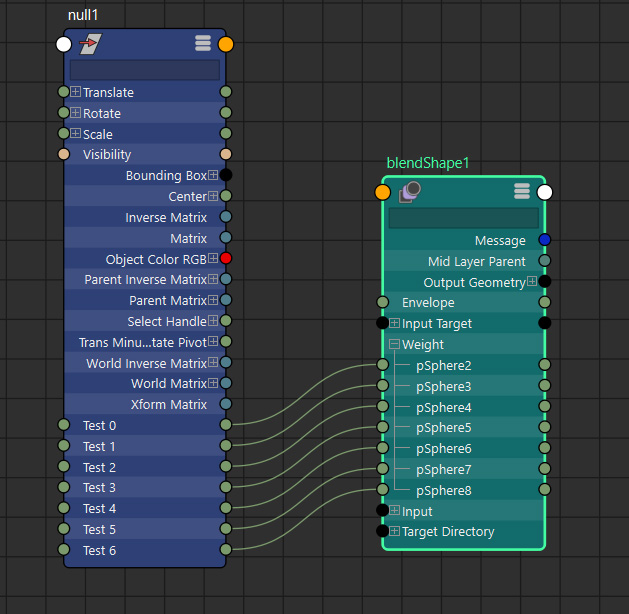Viewport: 629px width, 614px height.
Task: Expand the Rotate attribute on null1
Action: coord(76,113)
